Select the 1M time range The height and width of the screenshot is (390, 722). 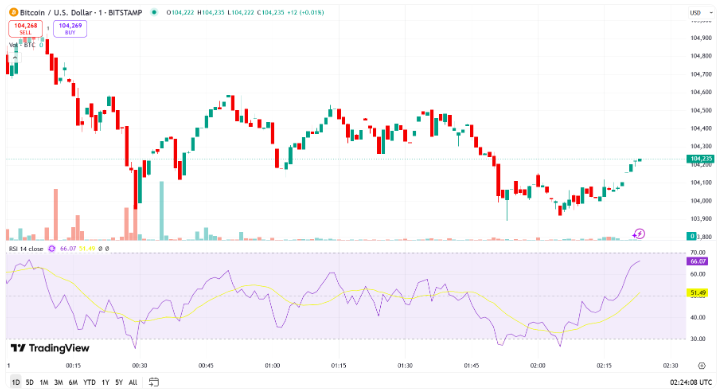44,382
